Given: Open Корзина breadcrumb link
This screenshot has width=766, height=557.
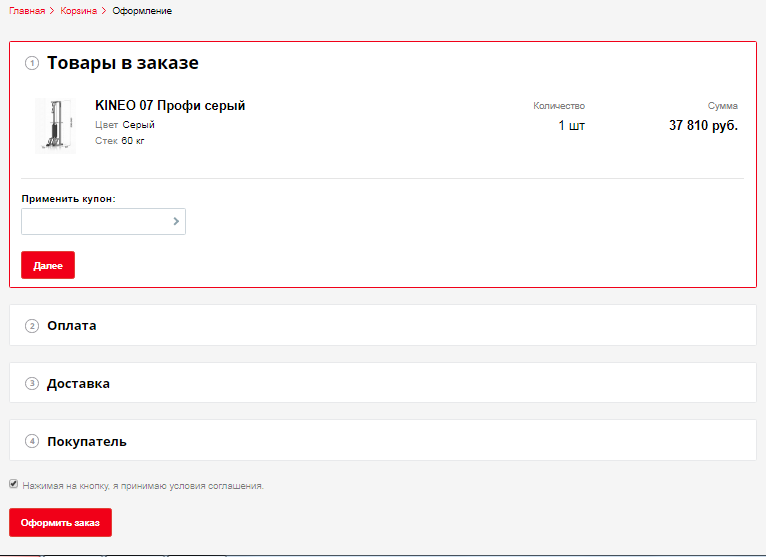Looking at the screenshot, I should click(79, 11).
